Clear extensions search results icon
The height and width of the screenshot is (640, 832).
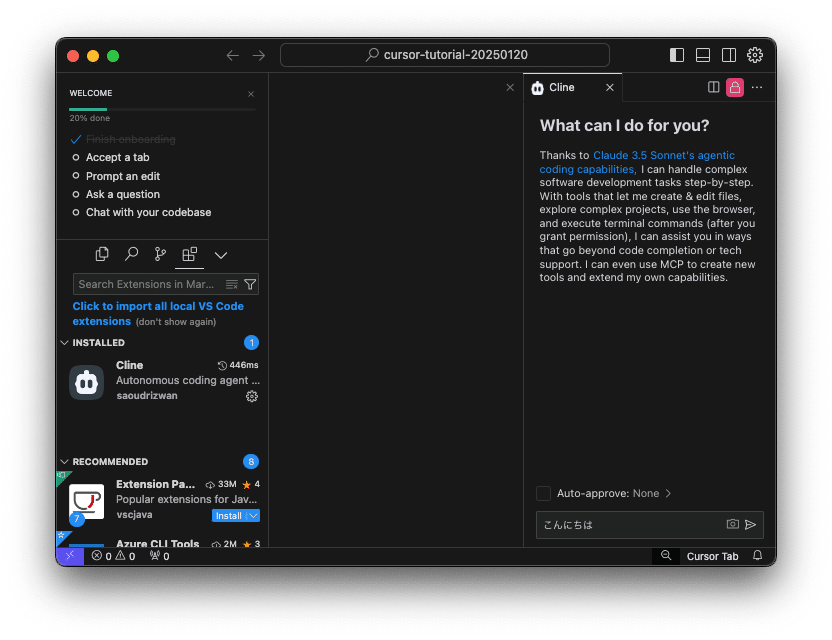pyautogui.click(x=232, y=284)
